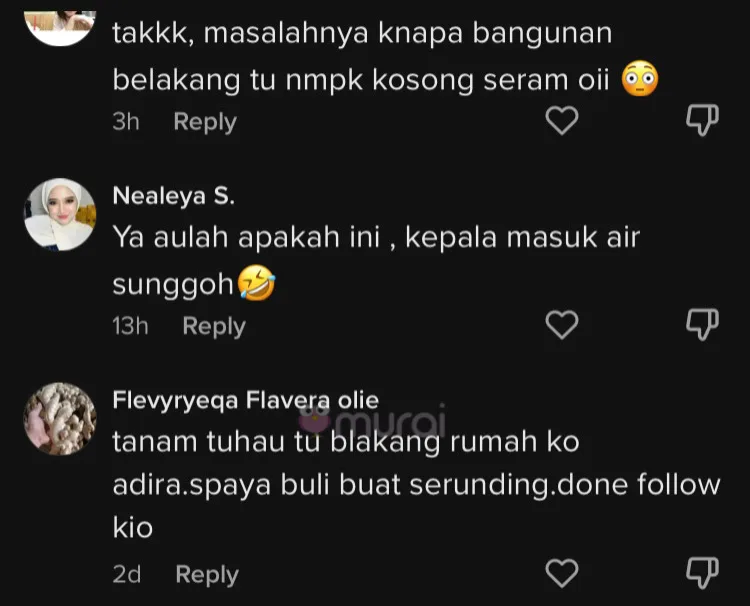The height and width of the screenshot is (606, 750).
Task: Open the Nealeya S. username link
Action: (x=174, y=196)
